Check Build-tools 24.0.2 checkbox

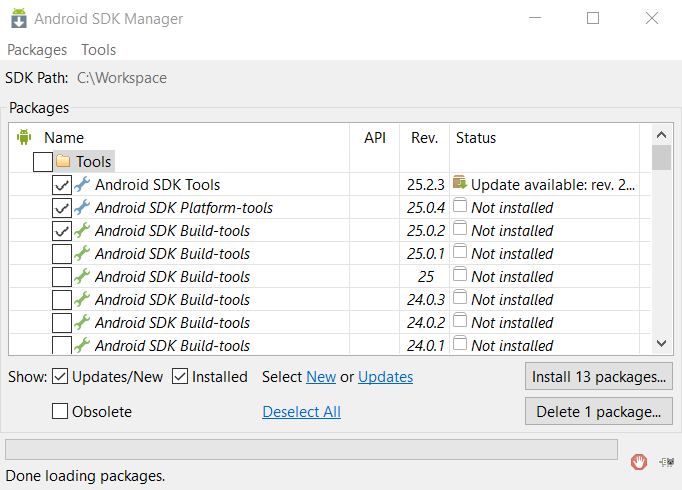(62, 323)
